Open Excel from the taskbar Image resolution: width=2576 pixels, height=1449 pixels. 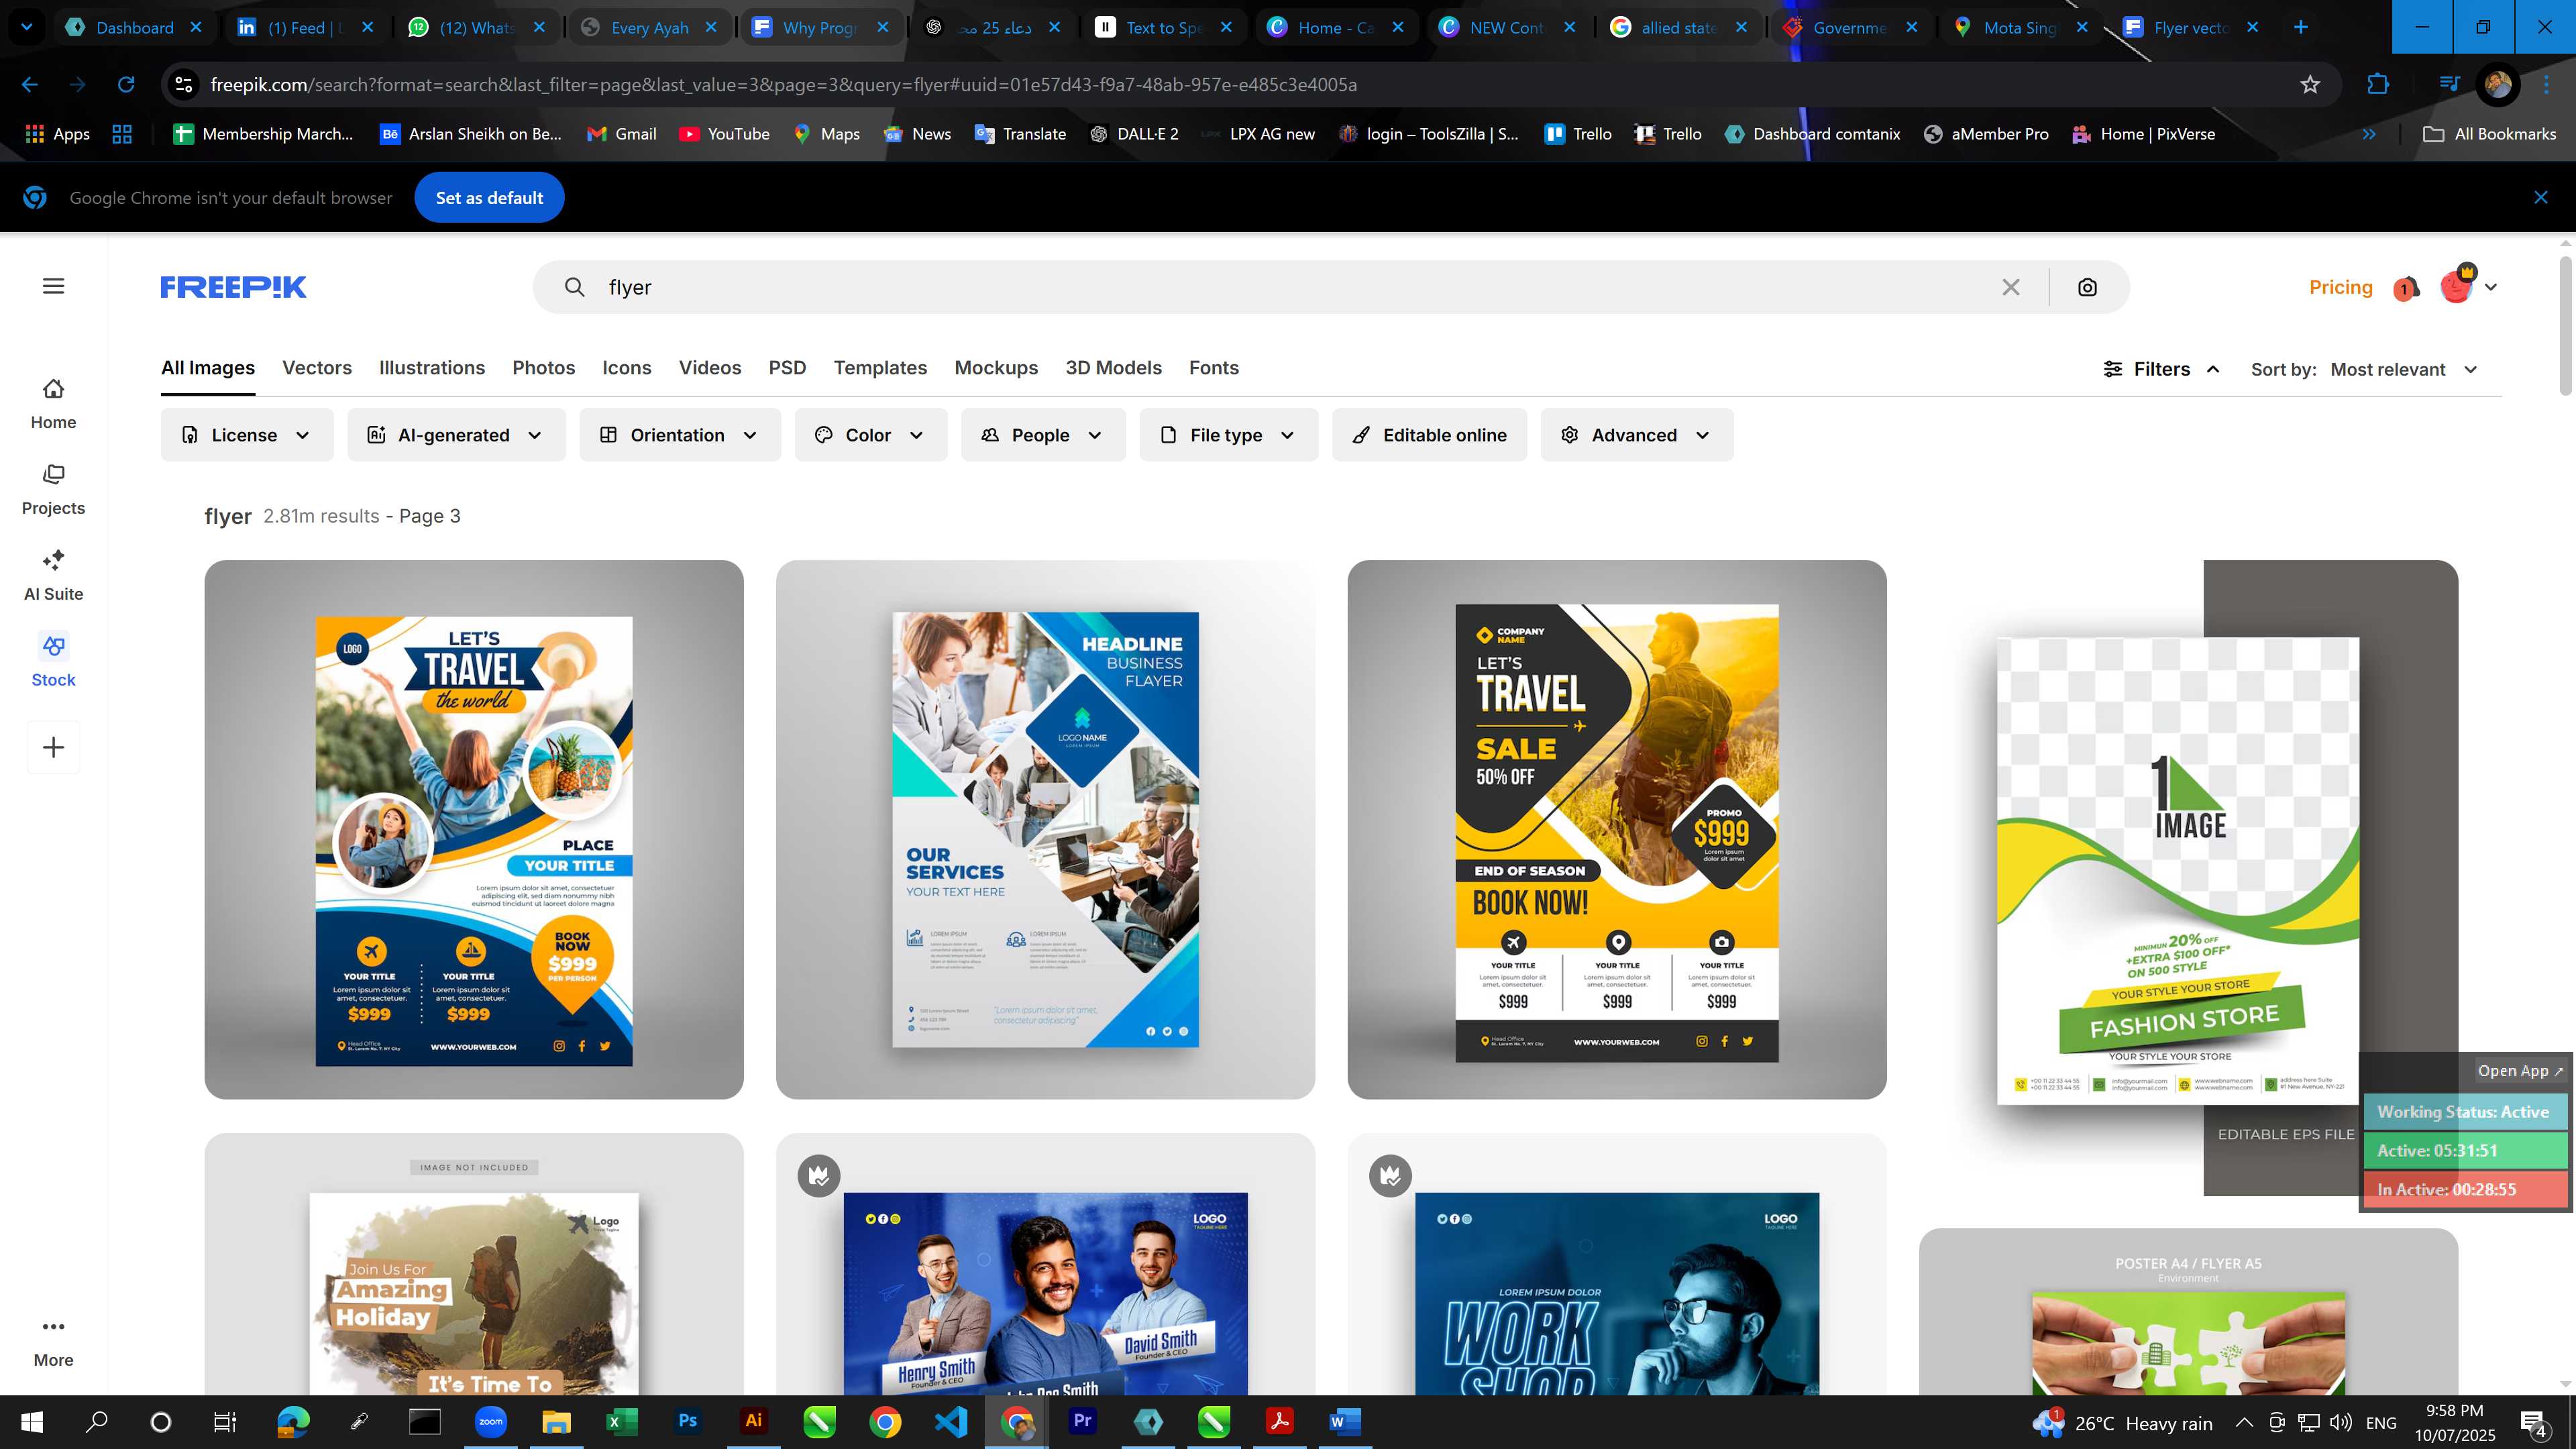622,1421
